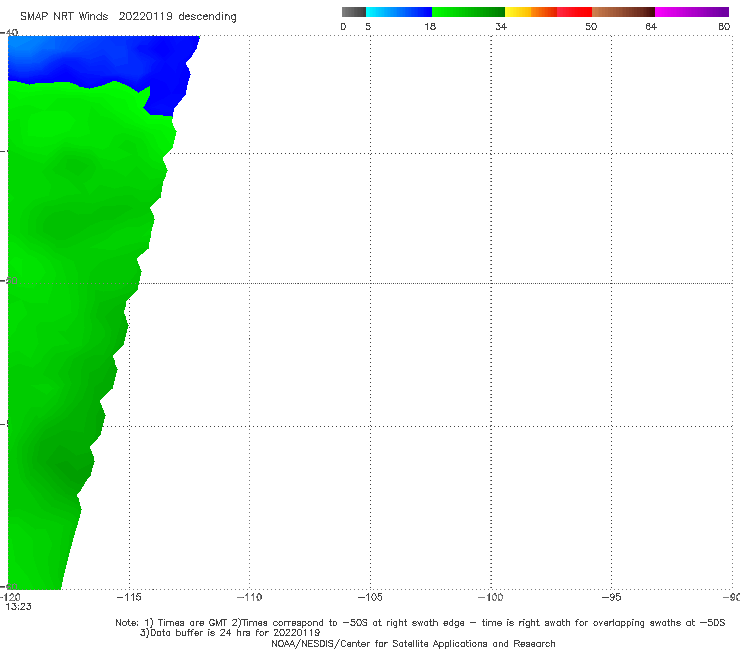Click the longitude axis label '-110'
Viewport: 740px width, 650px height.
(249, 597)
